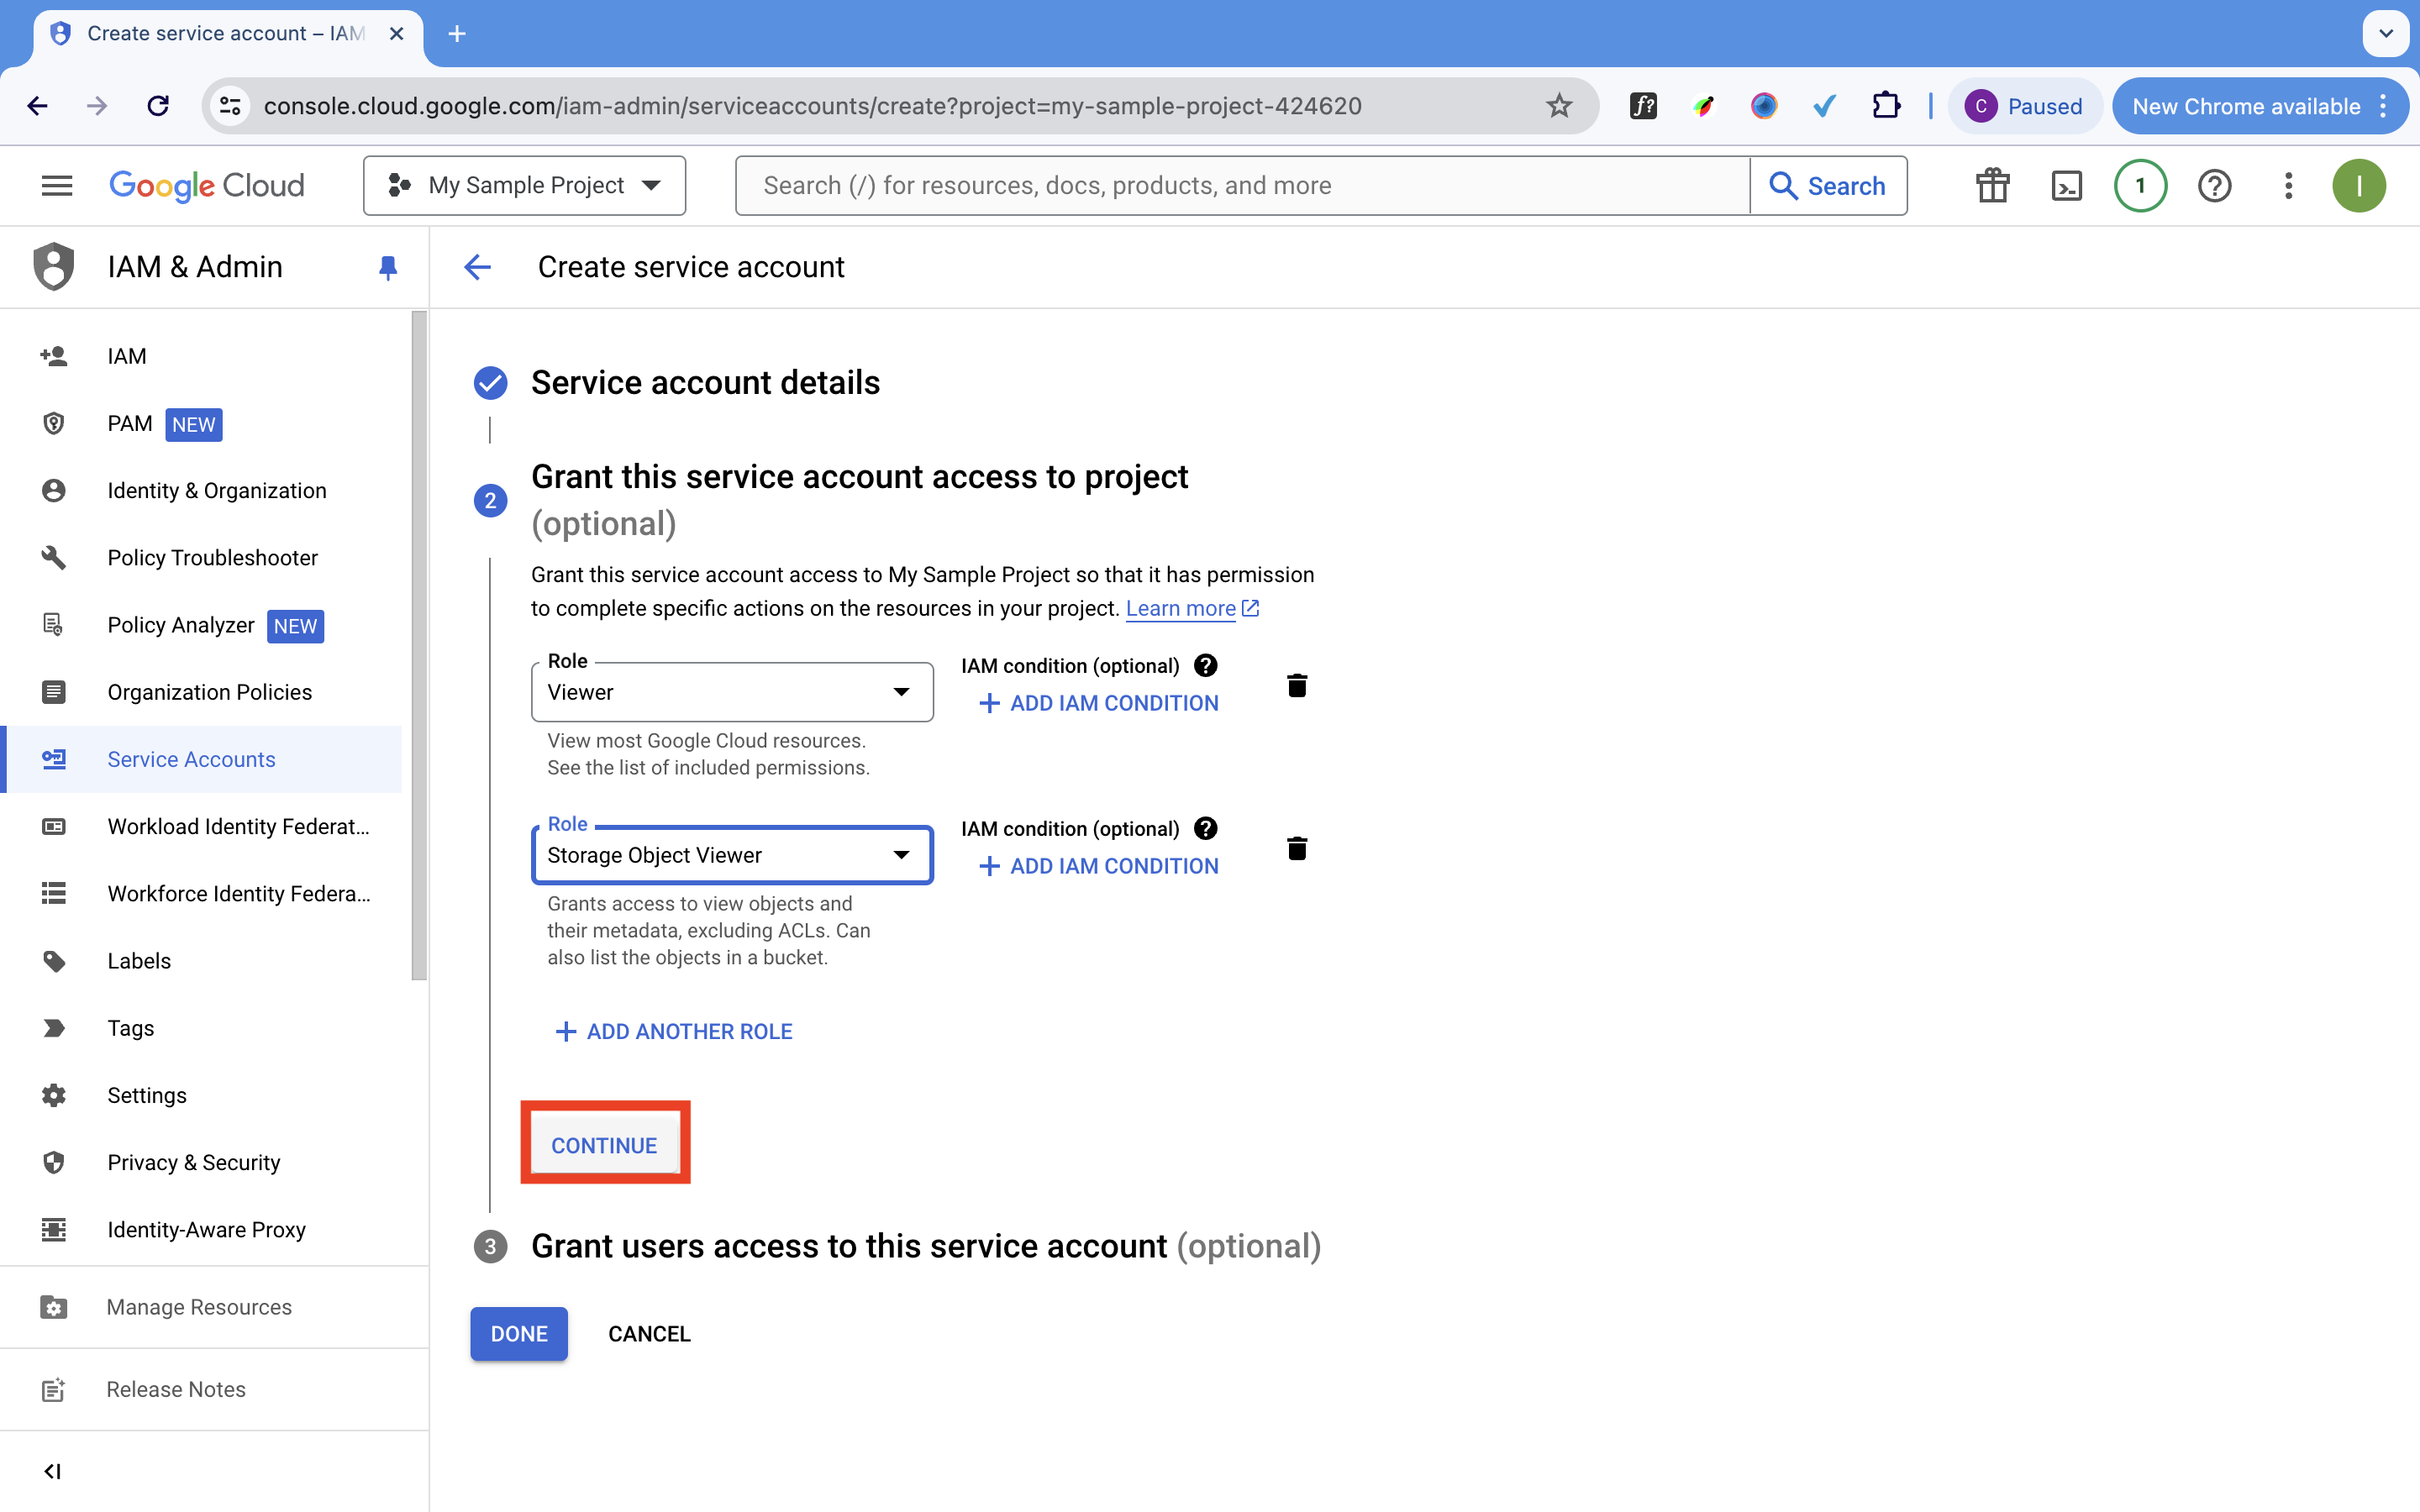Expand the Storage Object Viewer role dropdown

(732, 854)
